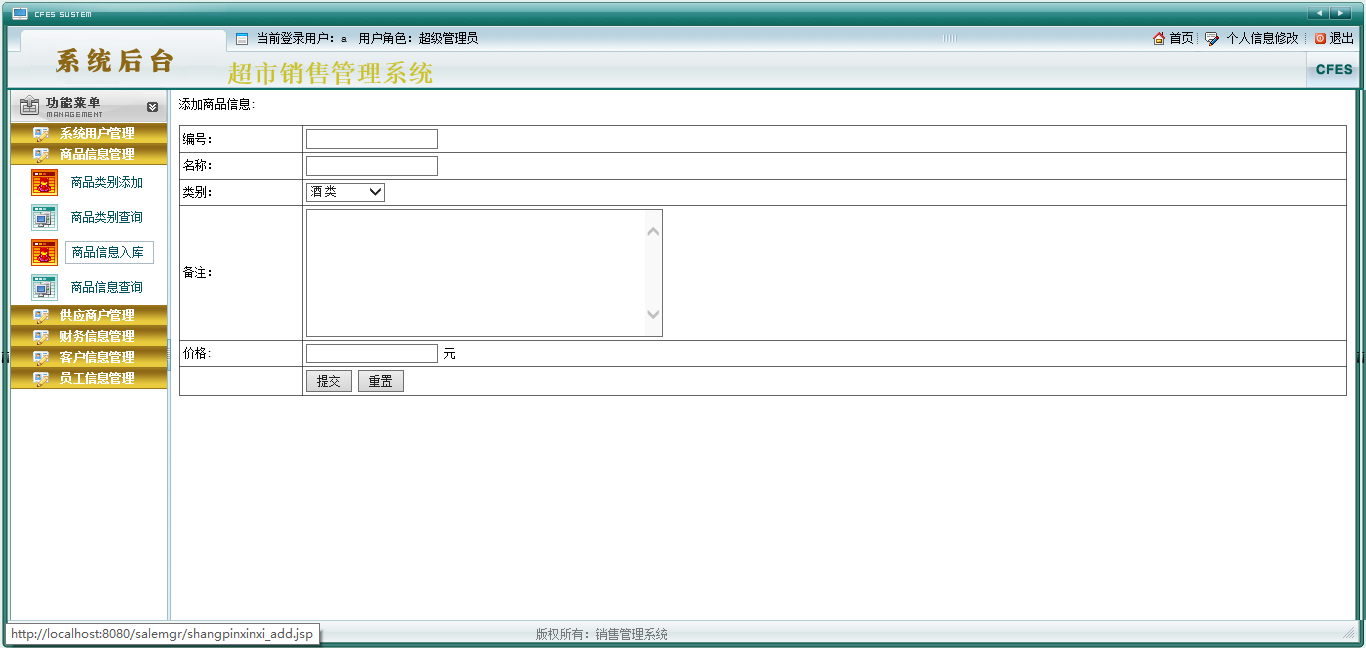Open 首页 home link
The height and width of the screenshot is (648, 1366).
coord(1181,38)
